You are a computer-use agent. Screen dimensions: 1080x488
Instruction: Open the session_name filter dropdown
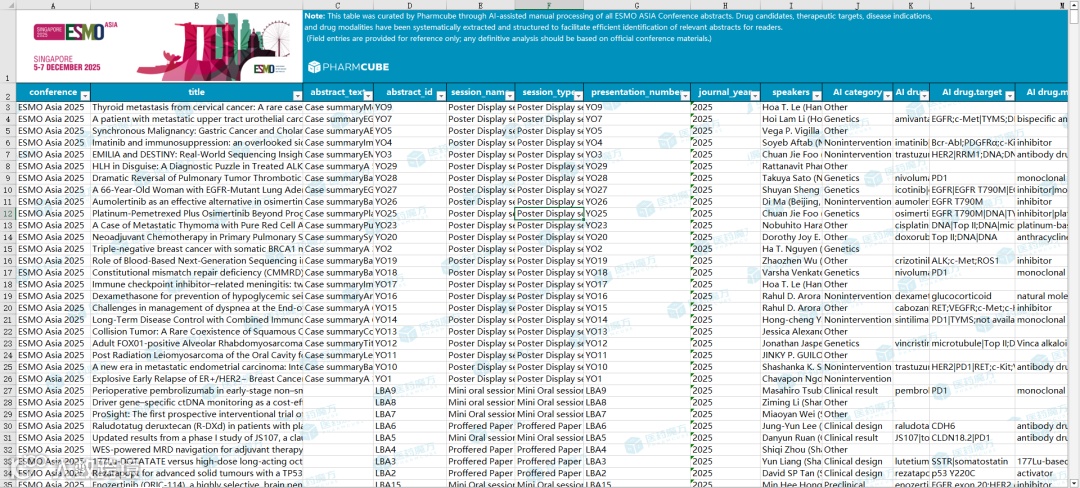tap(510, 96)
